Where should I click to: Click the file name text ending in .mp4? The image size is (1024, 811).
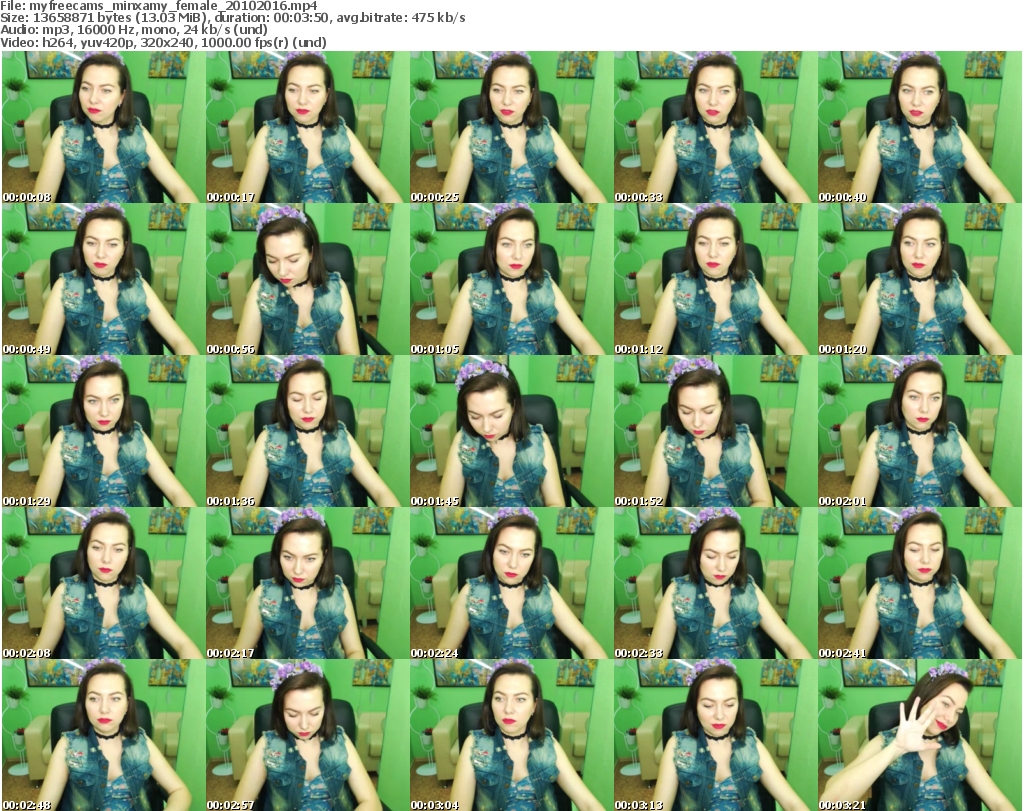173,6
